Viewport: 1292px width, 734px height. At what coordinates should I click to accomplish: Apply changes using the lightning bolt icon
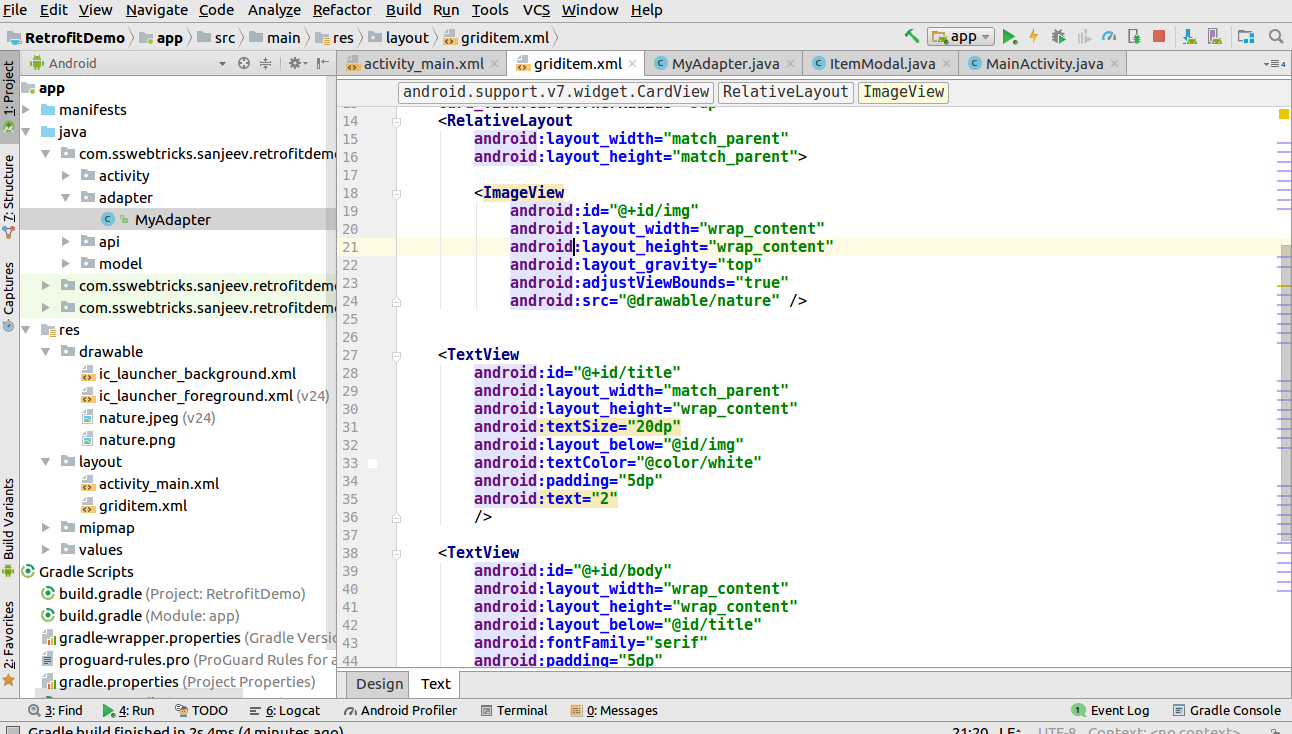tap(1033, 36)
